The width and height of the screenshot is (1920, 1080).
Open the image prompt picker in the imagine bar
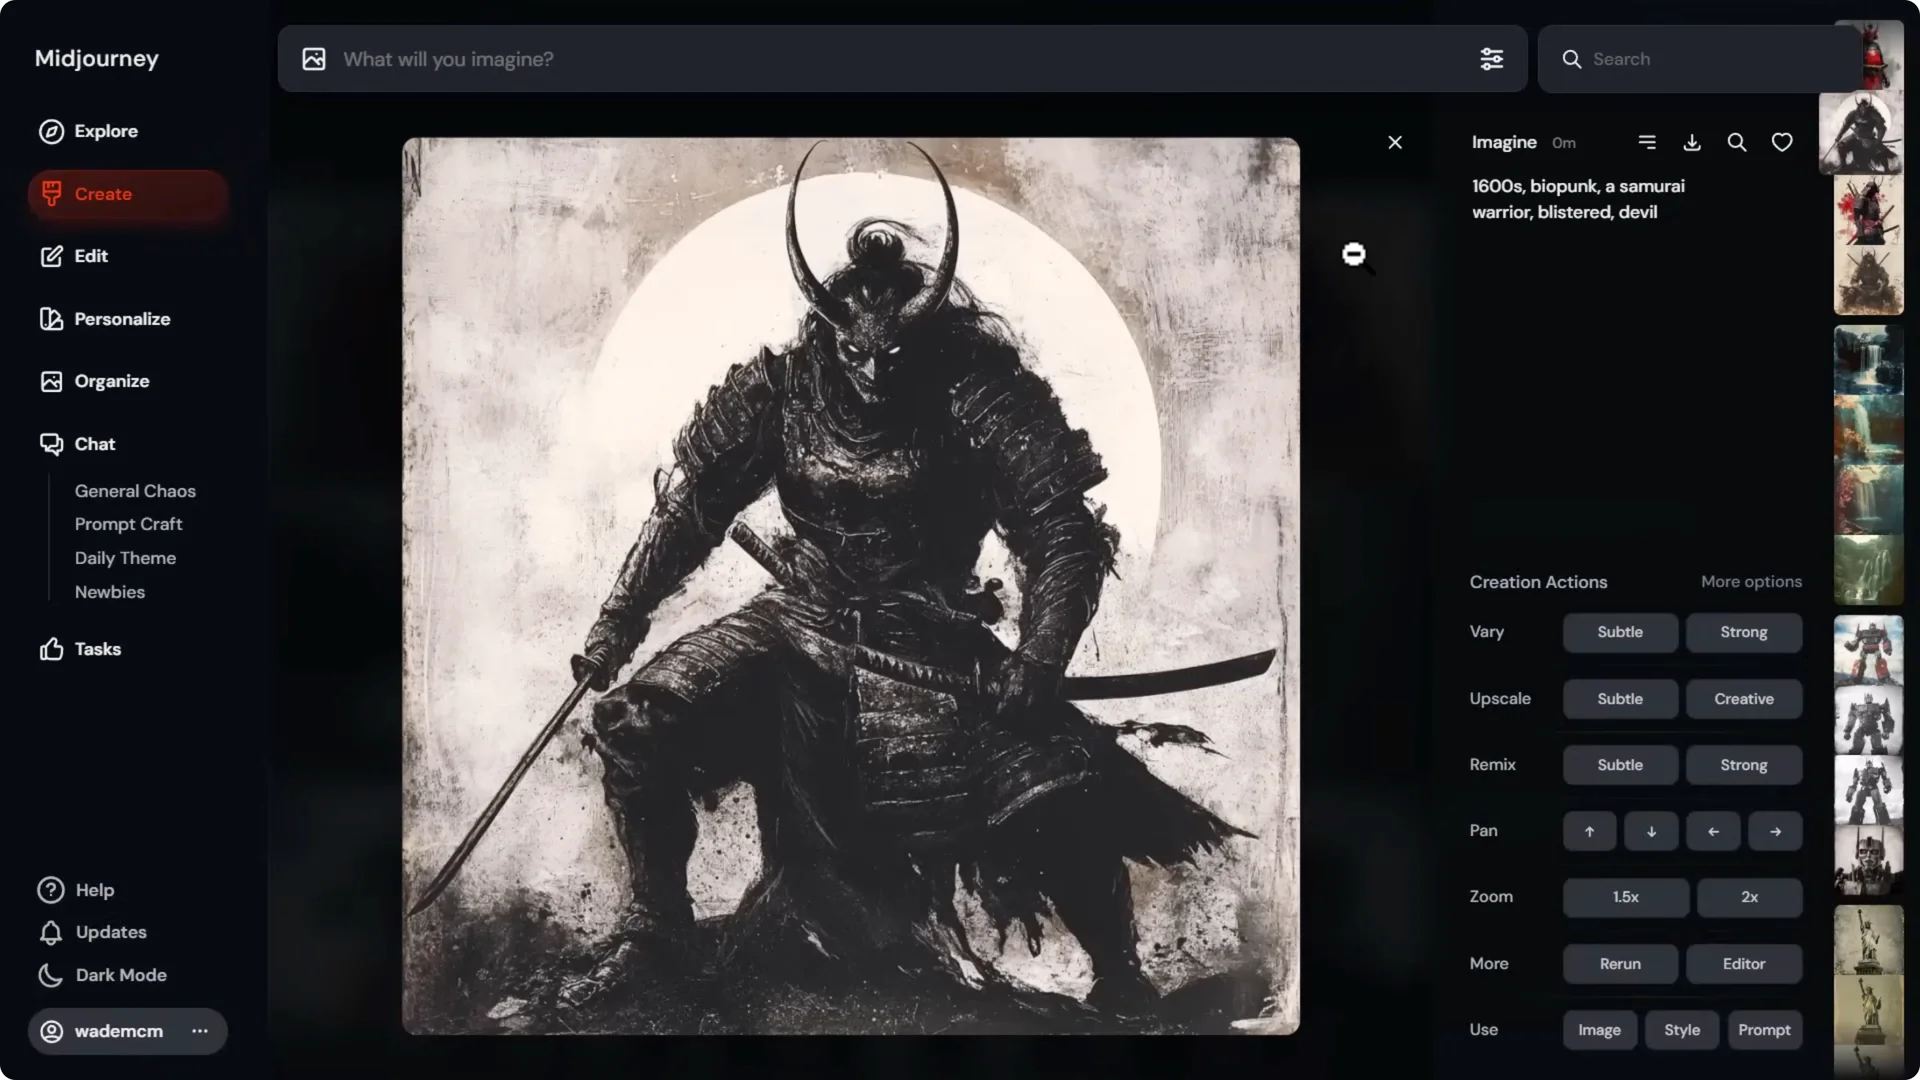pyautogui.click(x=313, y=59)
